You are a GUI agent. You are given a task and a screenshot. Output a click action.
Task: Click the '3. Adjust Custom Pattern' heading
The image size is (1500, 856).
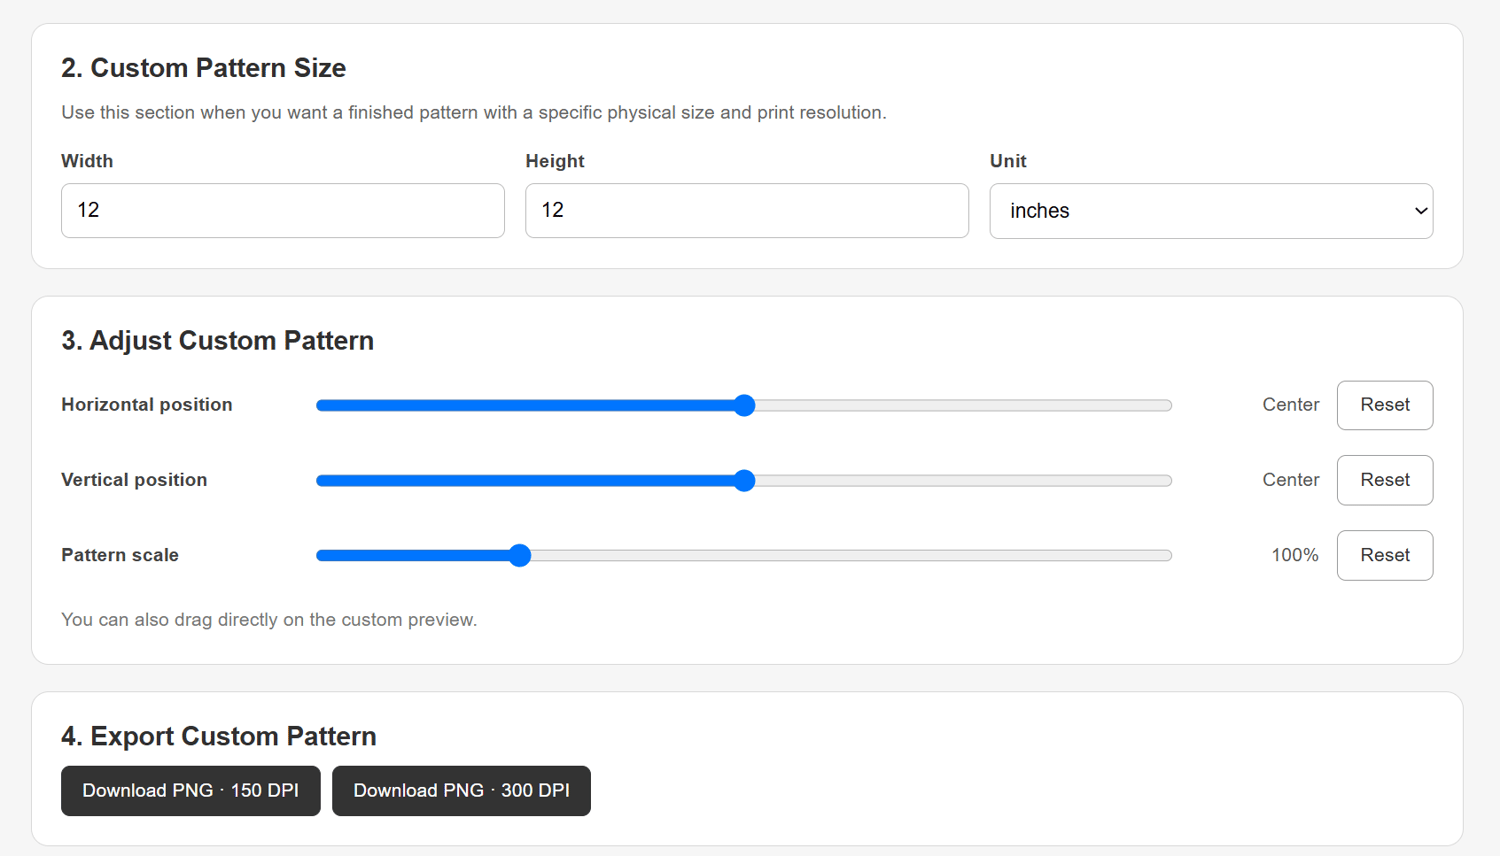click(218, 341)
